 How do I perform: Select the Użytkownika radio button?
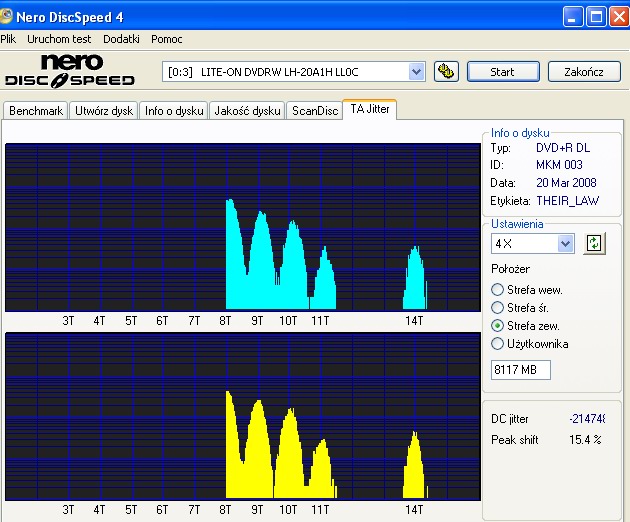pyautogui.click(x=497, y=344)
